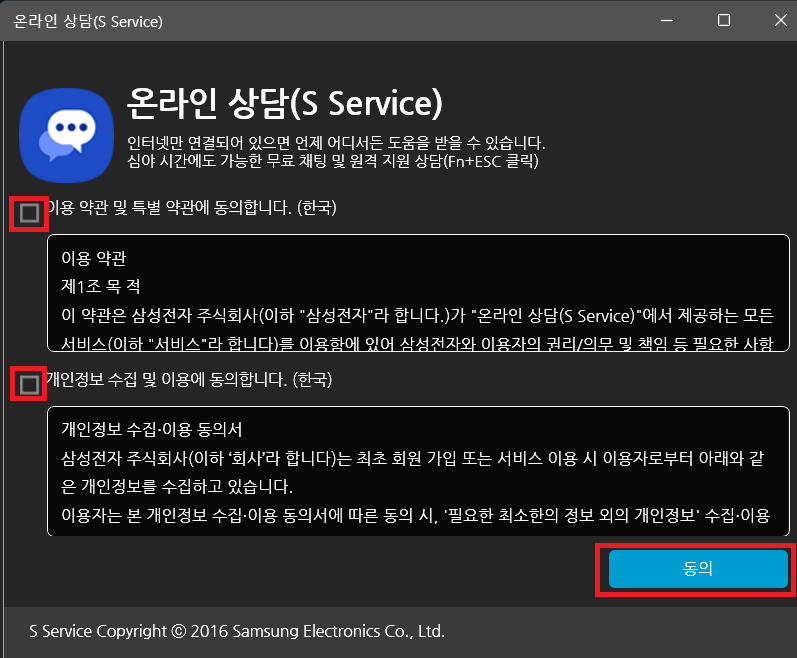Click inside the 개인정보 수집·이용 동의서 text box

tap(418, 471)
